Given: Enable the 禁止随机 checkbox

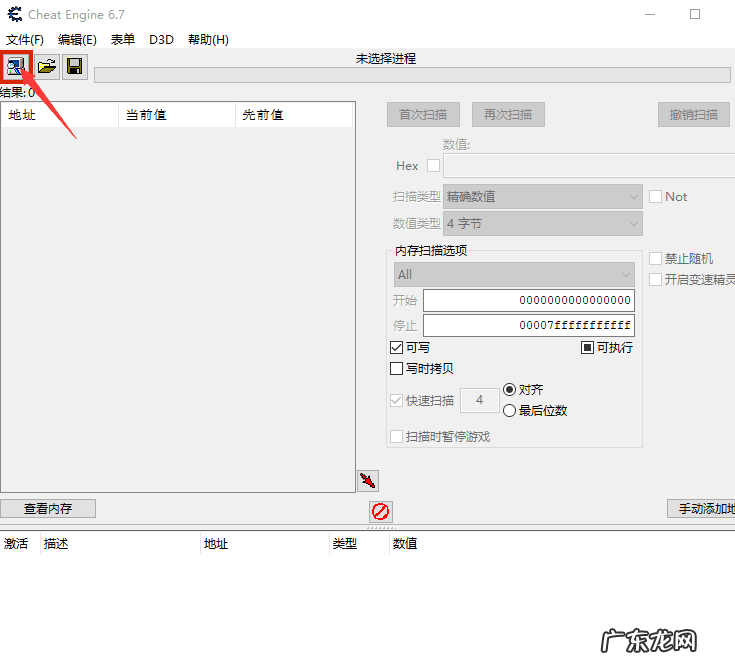Looking at the screenshot, I should 655,258.
